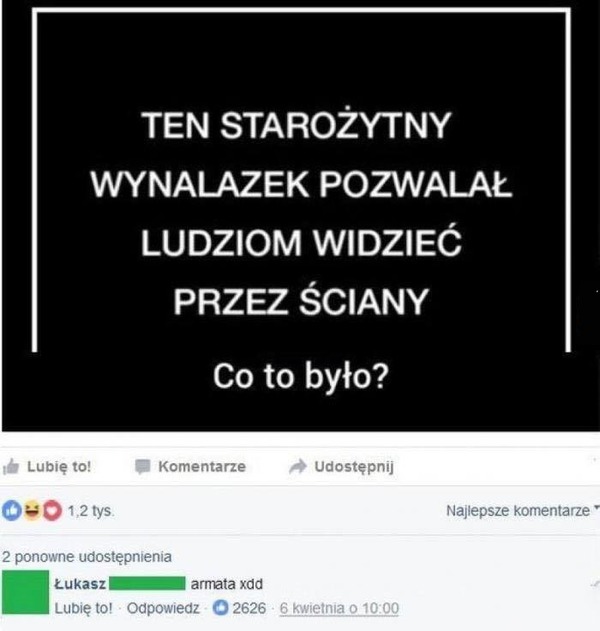Click the laughing haha reaction icon
600x631 pixels.
point(32,511)
